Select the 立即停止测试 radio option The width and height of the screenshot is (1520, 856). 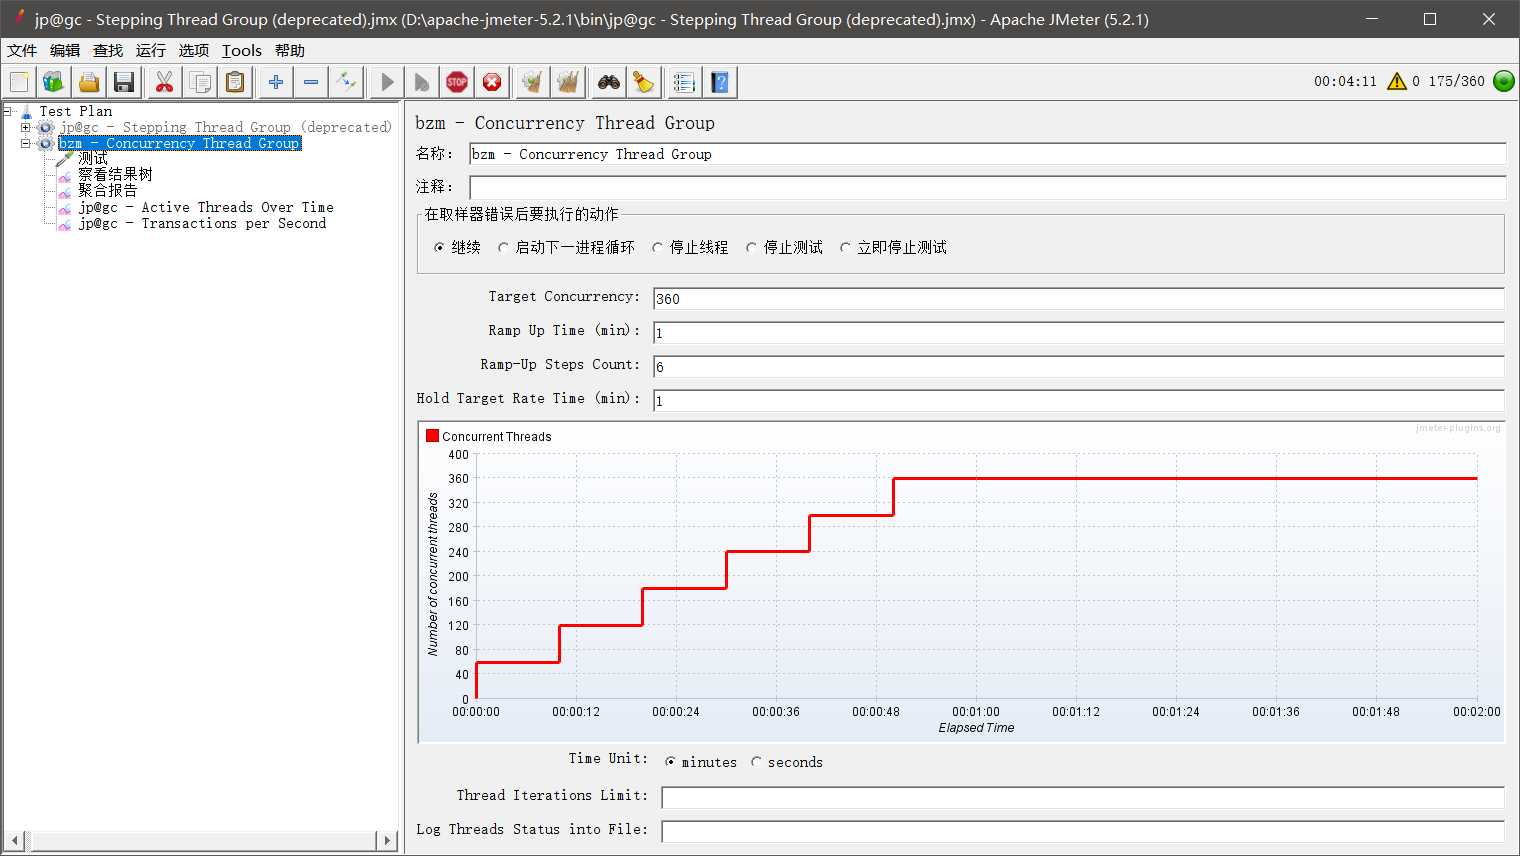click(845, 248)
